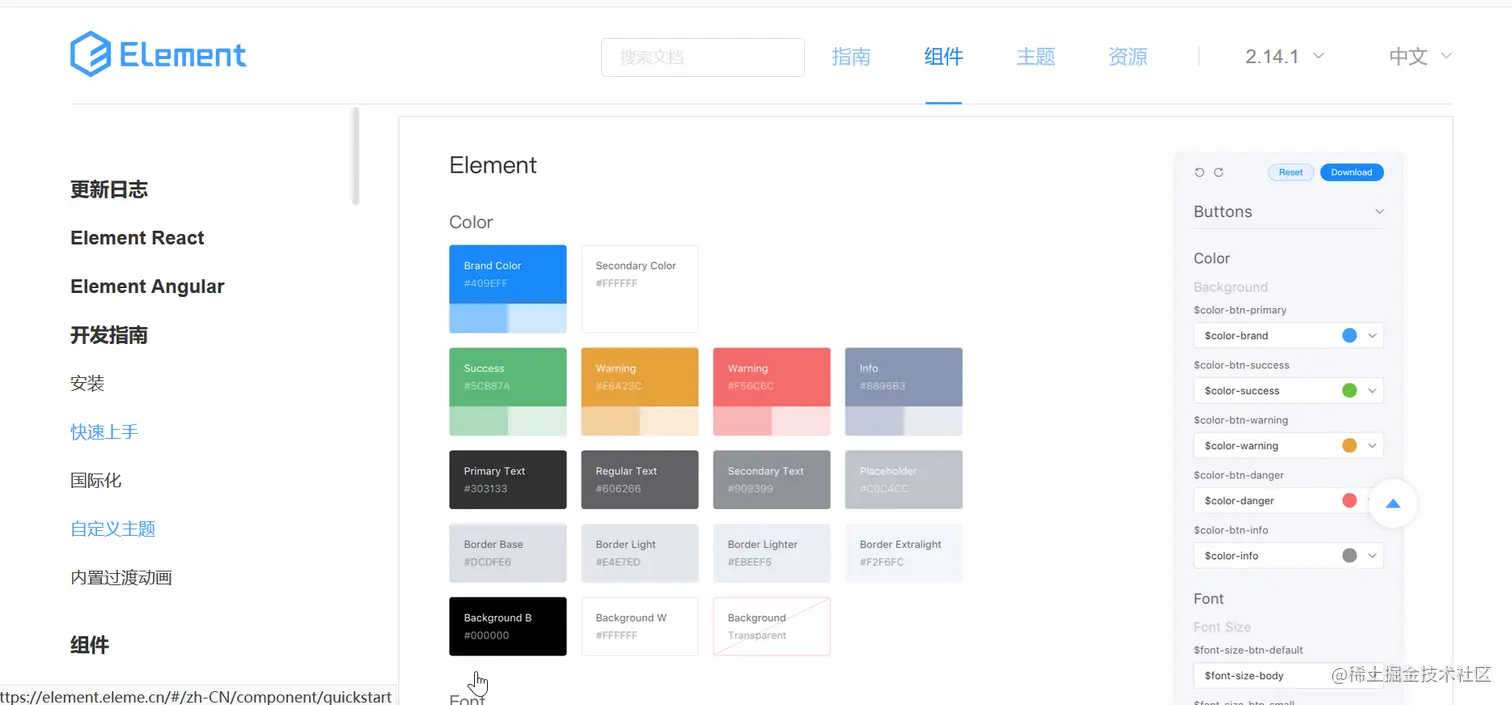Viewport: 1512px width, 705px height.
Task: Select the Placeholder #C0C4CC swatch
Action: 904,480
